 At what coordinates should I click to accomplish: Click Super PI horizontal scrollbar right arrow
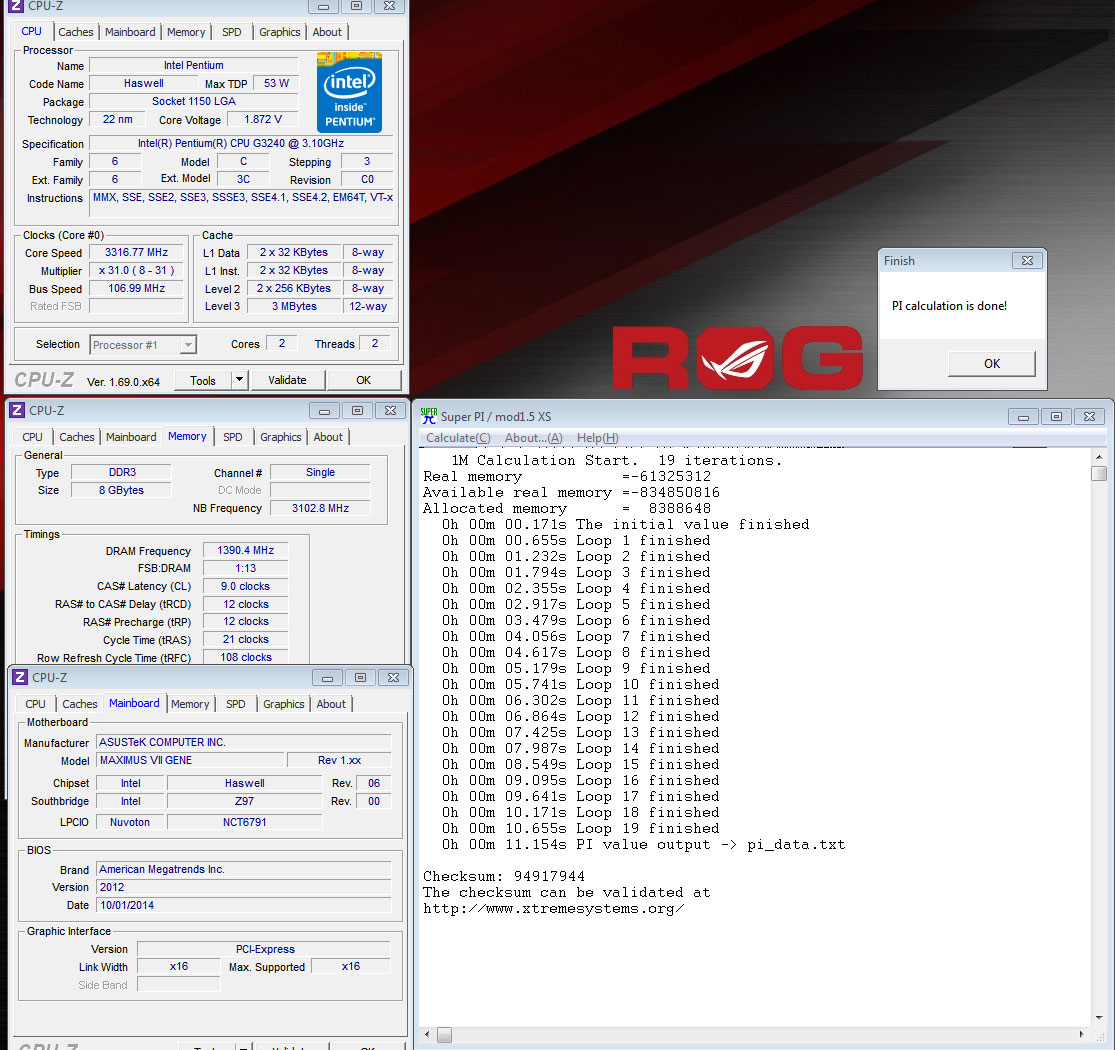[1082, 1034]
